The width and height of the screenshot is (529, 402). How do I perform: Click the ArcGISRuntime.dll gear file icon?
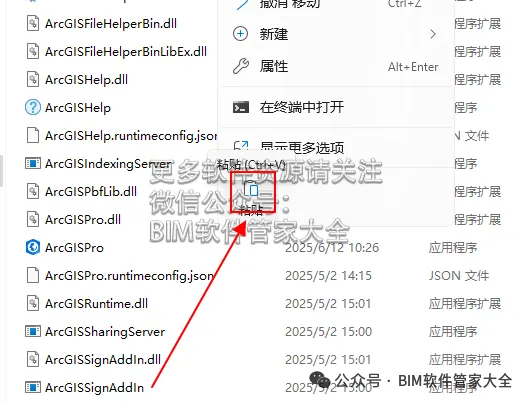pos(33,303)
